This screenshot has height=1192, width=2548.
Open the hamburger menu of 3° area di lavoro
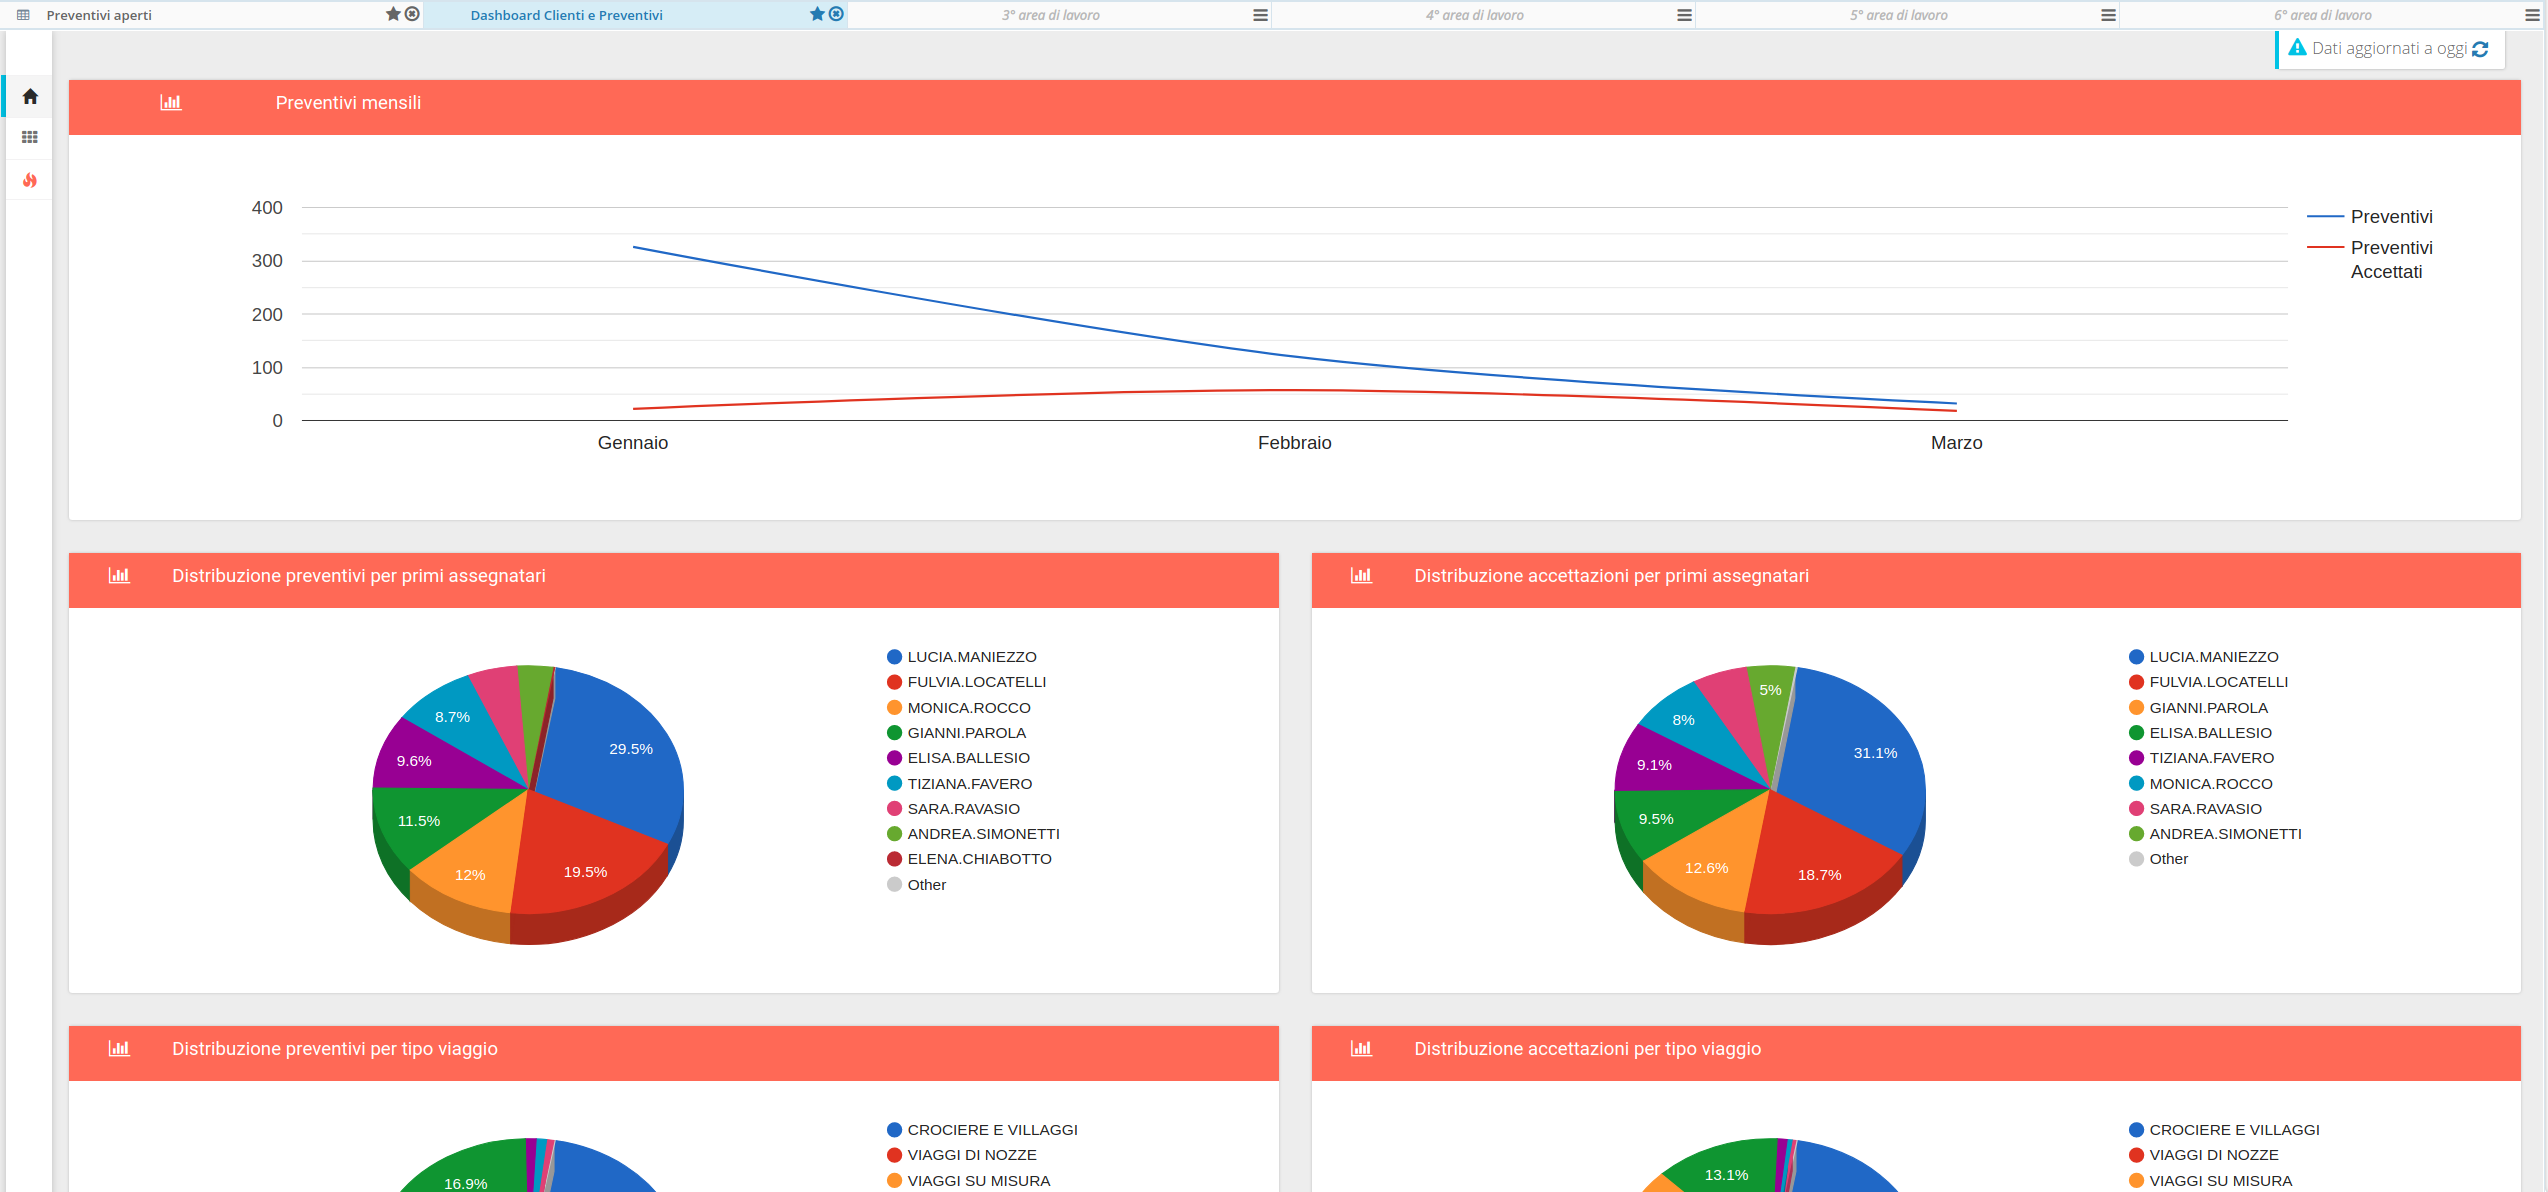[x=1260, y=15]
